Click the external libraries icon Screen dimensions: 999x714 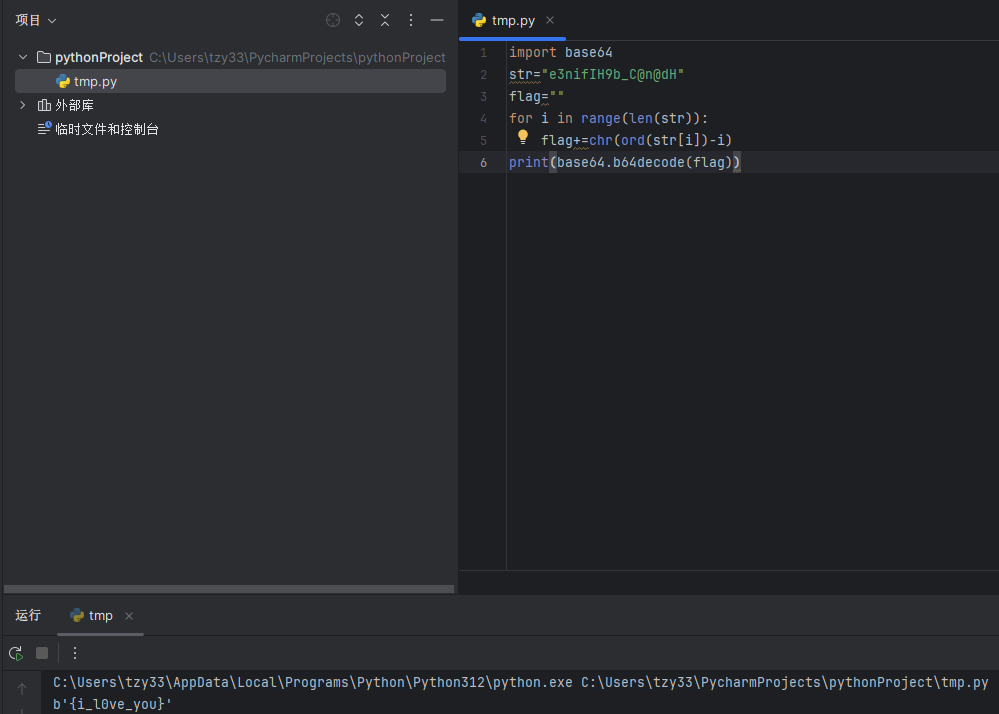pos(44,105)
